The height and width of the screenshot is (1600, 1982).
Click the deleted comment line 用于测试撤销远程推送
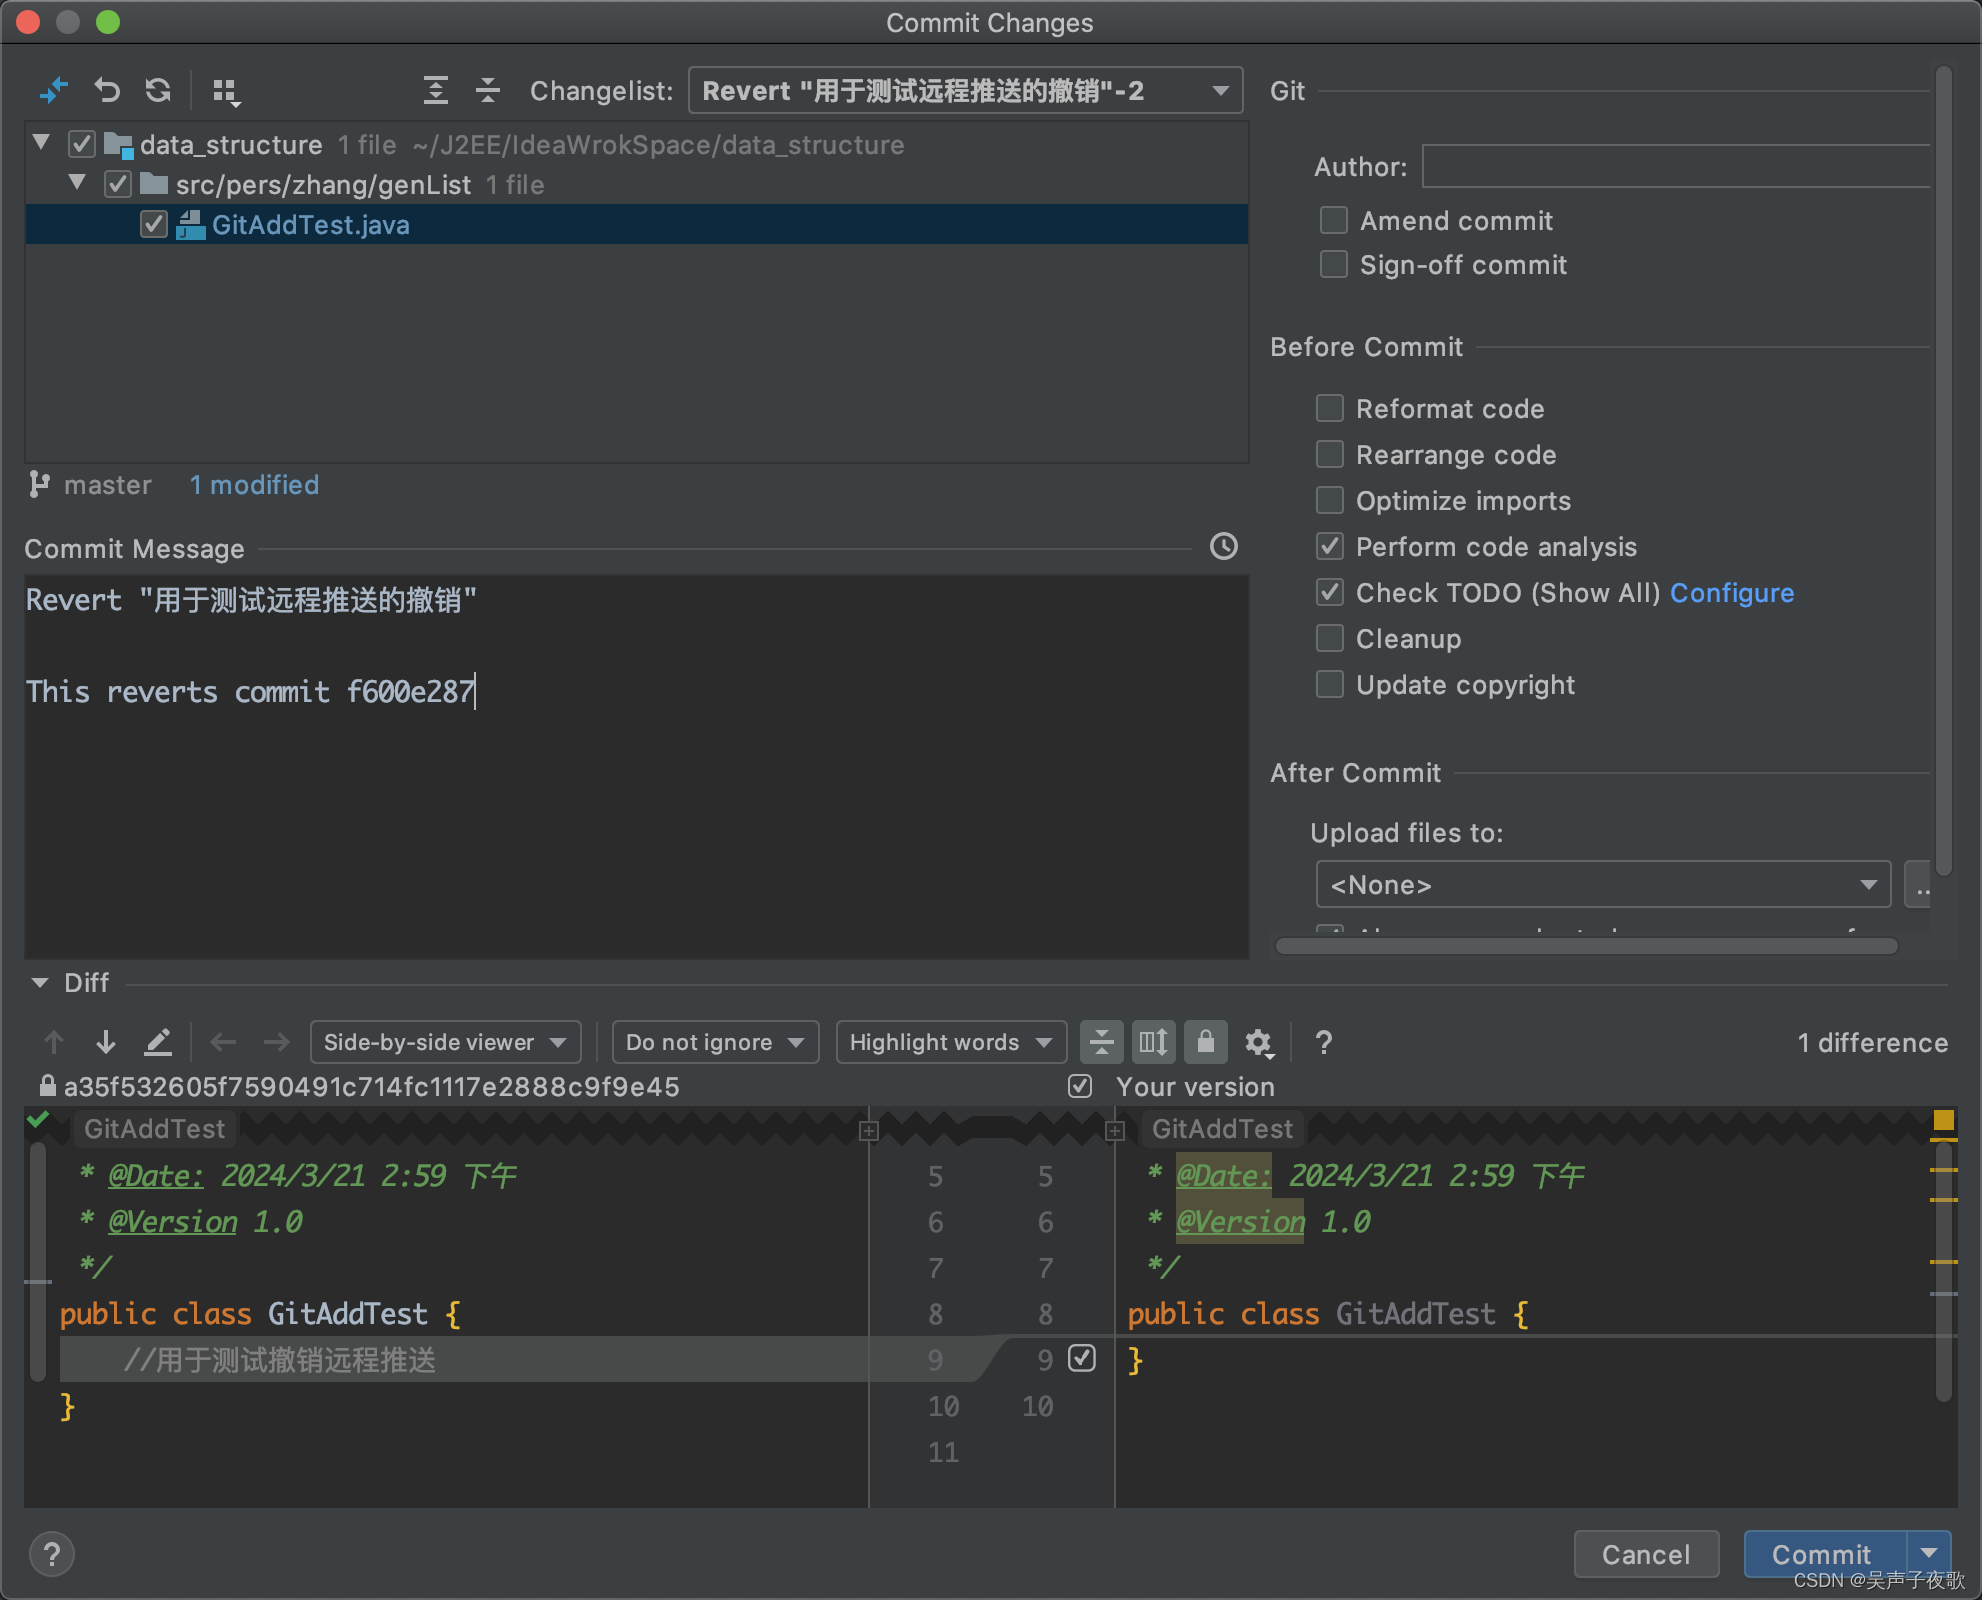point(279,1360)
